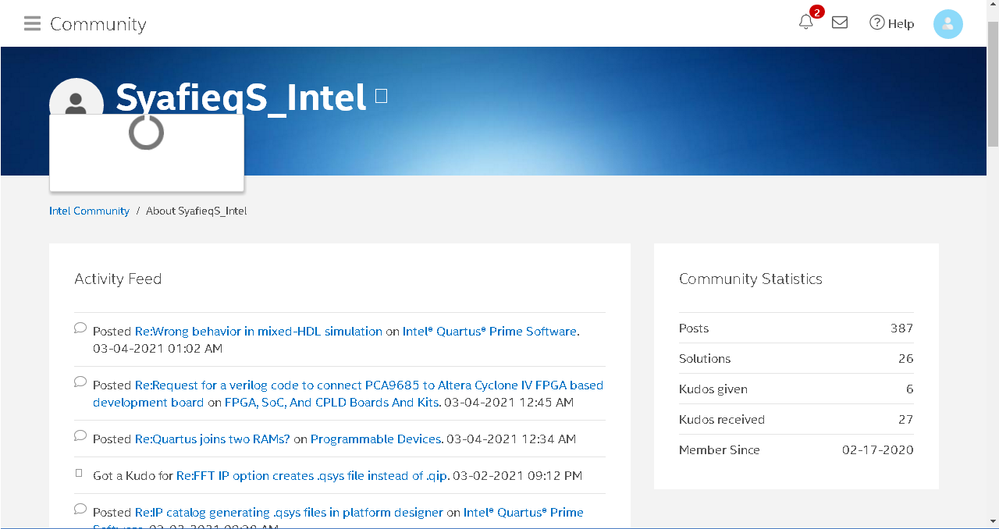This screenshot has width=999, height=529.
Task: Click timestamp 03-04-2021 01:02 AM
Action: tap(157, 349)
